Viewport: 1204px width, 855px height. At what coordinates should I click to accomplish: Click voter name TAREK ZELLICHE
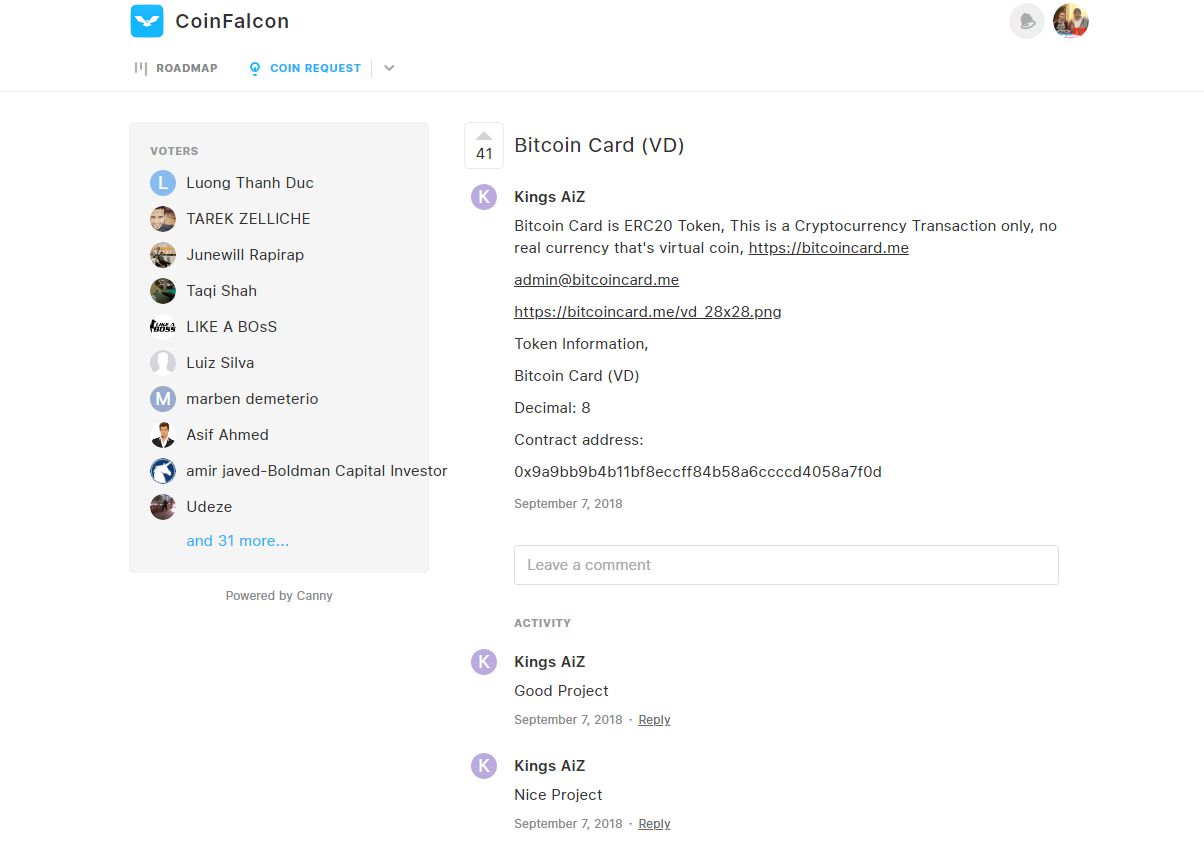[248, 219]
